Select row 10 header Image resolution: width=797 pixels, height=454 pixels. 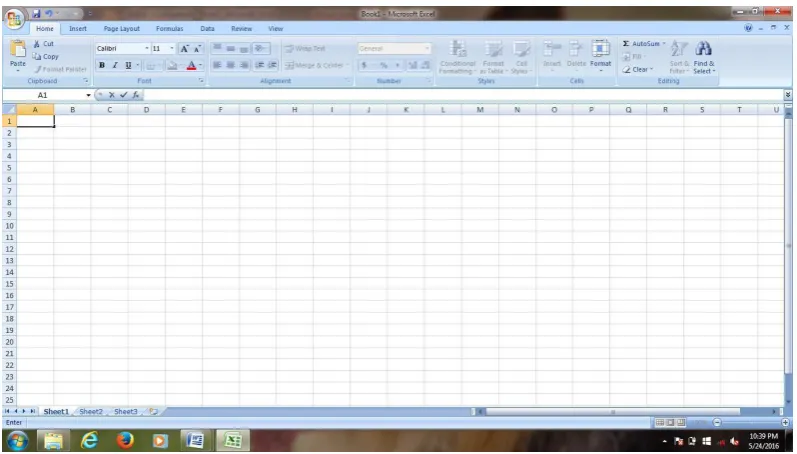tap(9, 226)
